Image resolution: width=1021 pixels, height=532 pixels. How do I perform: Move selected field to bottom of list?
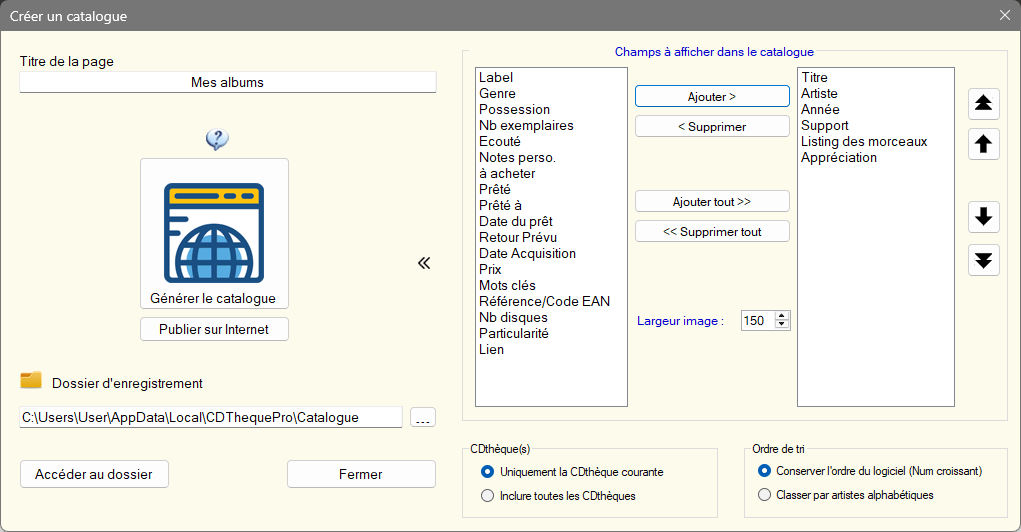tap(984, 260)
